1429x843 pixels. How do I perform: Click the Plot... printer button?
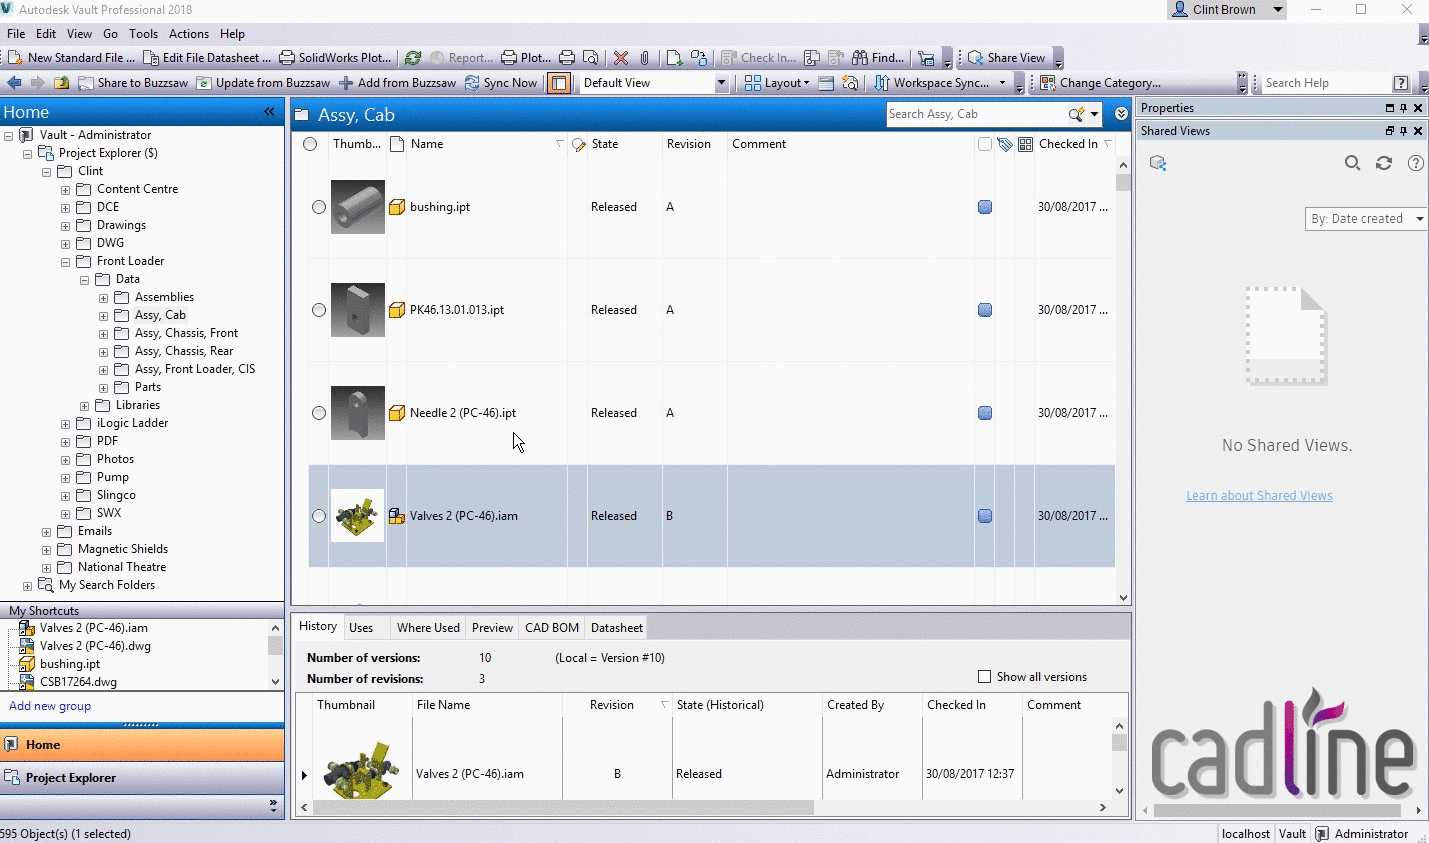click(x=526, y=58)
